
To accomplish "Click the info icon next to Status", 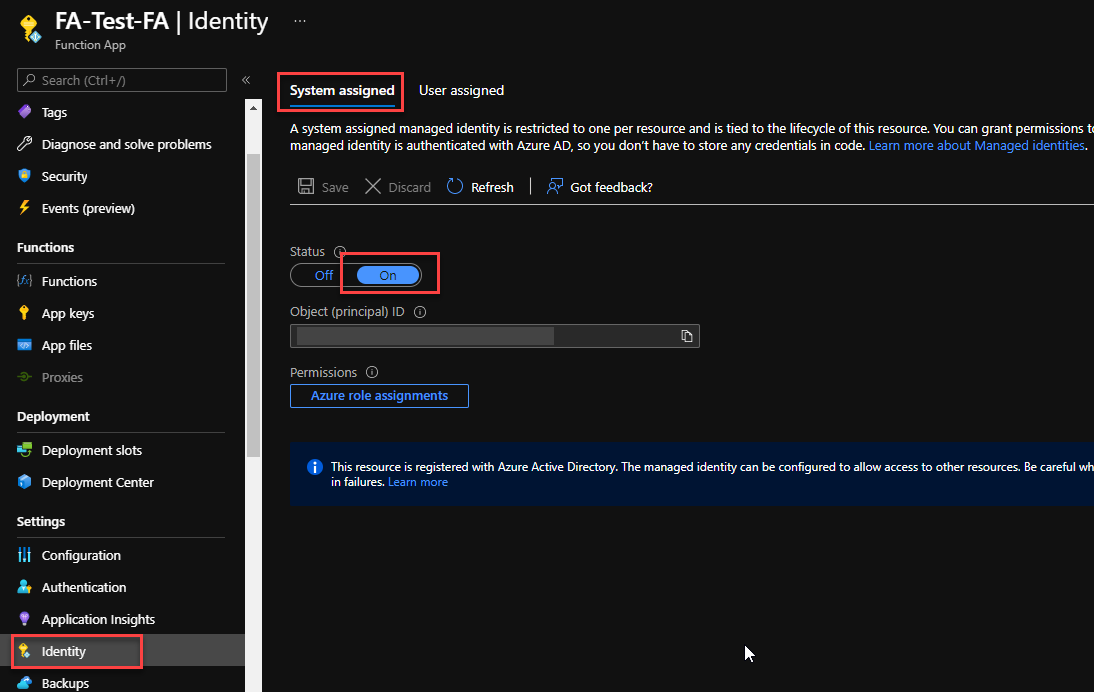I will coord(340,252).
